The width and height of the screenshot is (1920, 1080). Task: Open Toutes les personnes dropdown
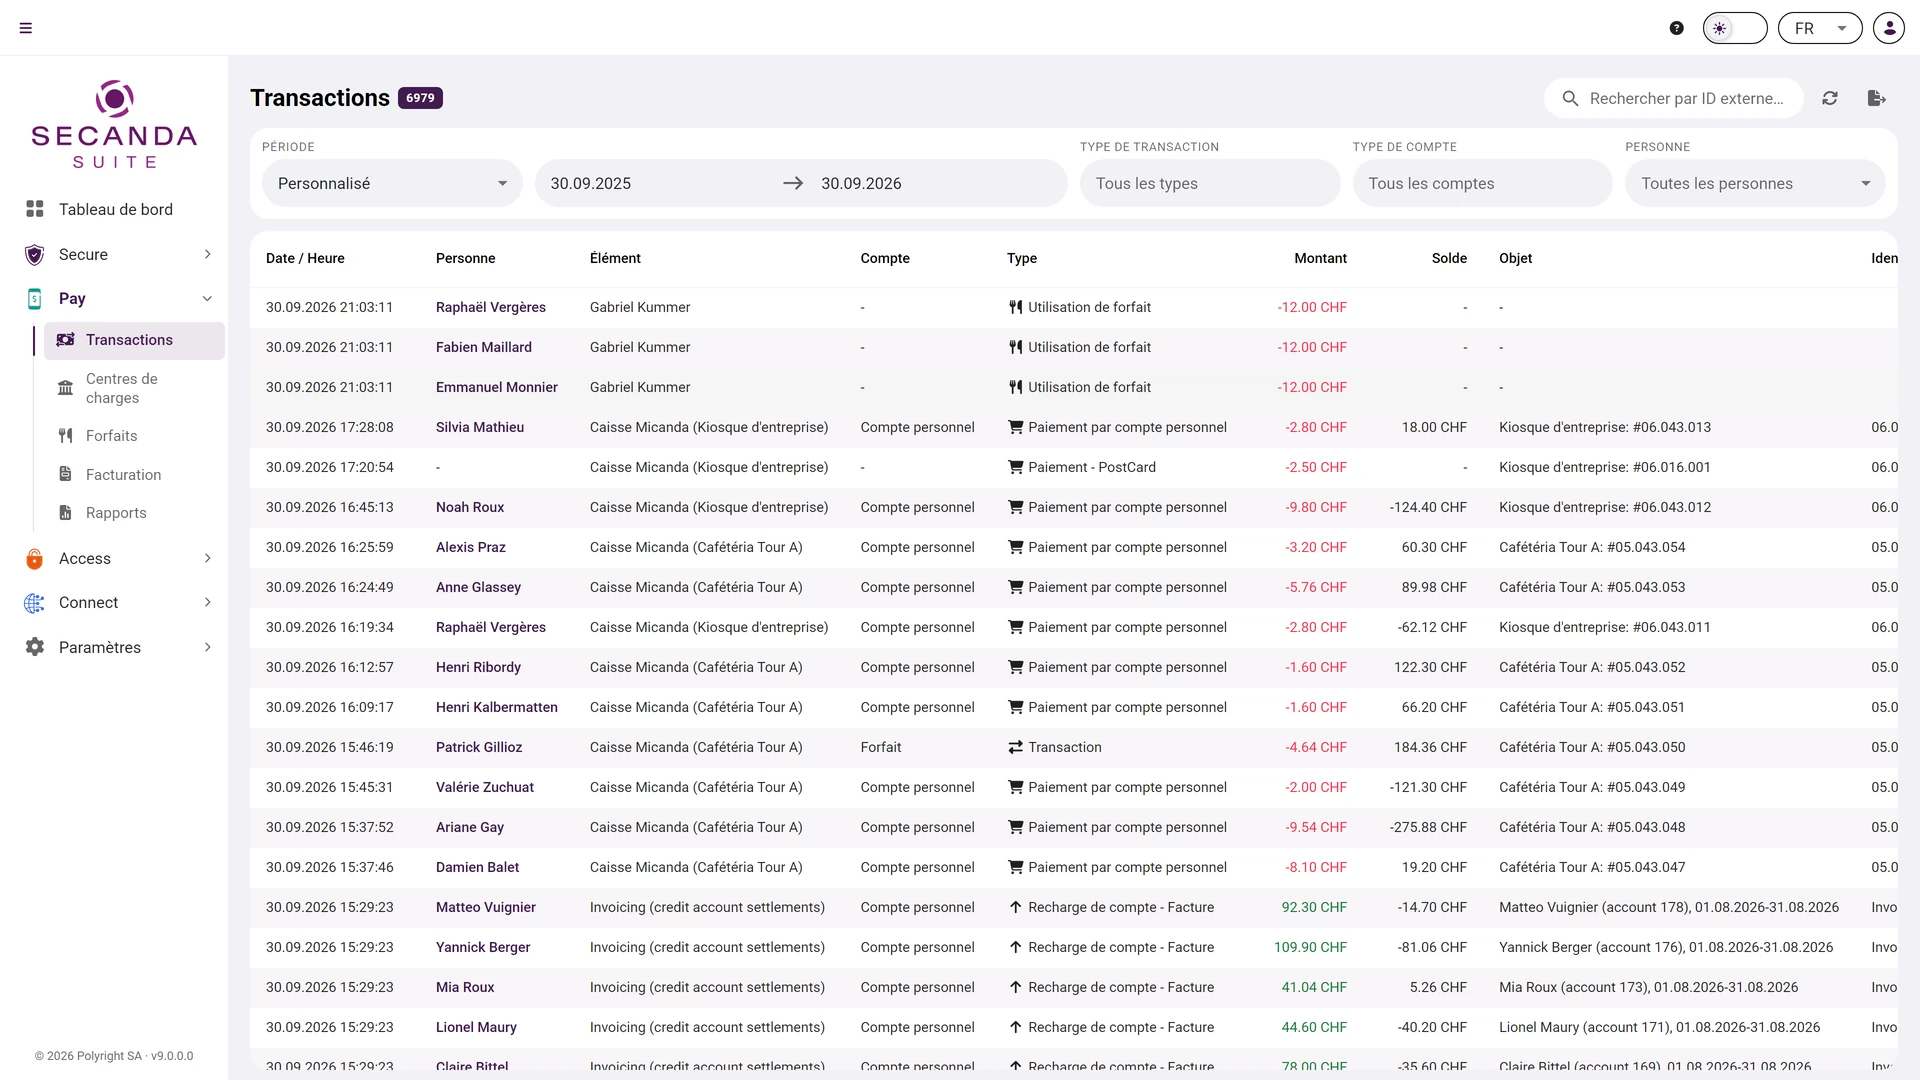[x=1755, y=183]
